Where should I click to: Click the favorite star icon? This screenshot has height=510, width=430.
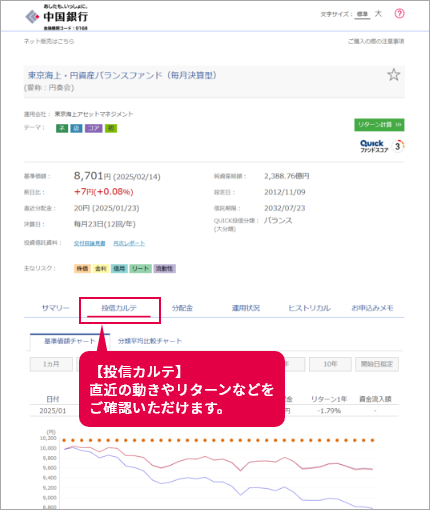(394, 75)
